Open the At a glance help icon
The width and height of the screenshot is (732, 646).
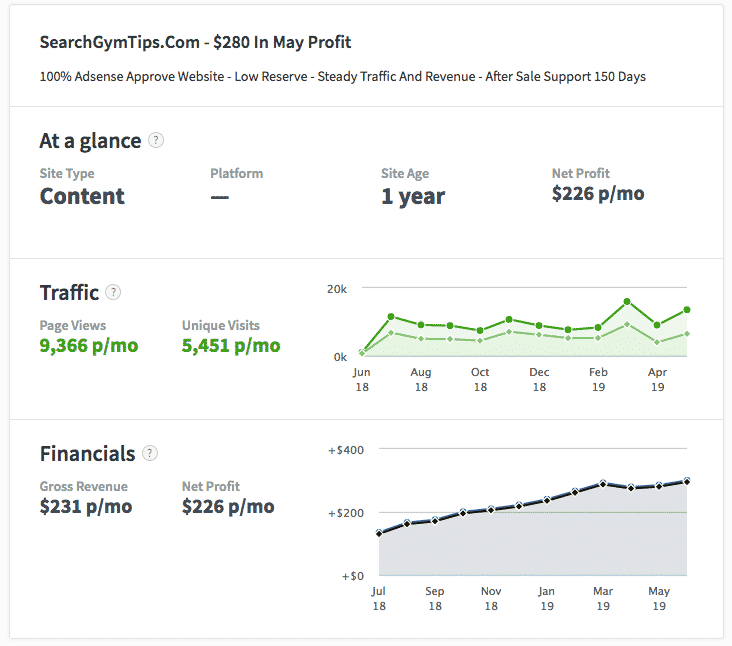click(156, 140)
